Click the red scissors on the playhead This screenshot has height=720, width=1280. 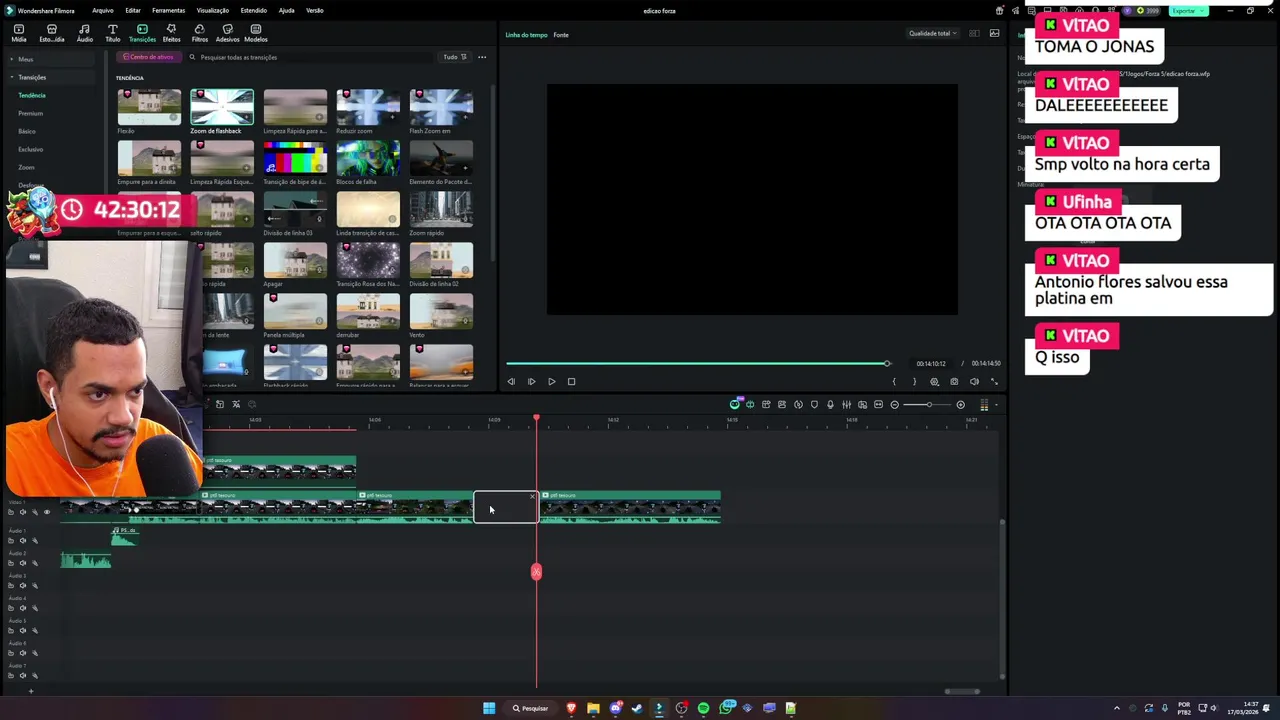536,571
